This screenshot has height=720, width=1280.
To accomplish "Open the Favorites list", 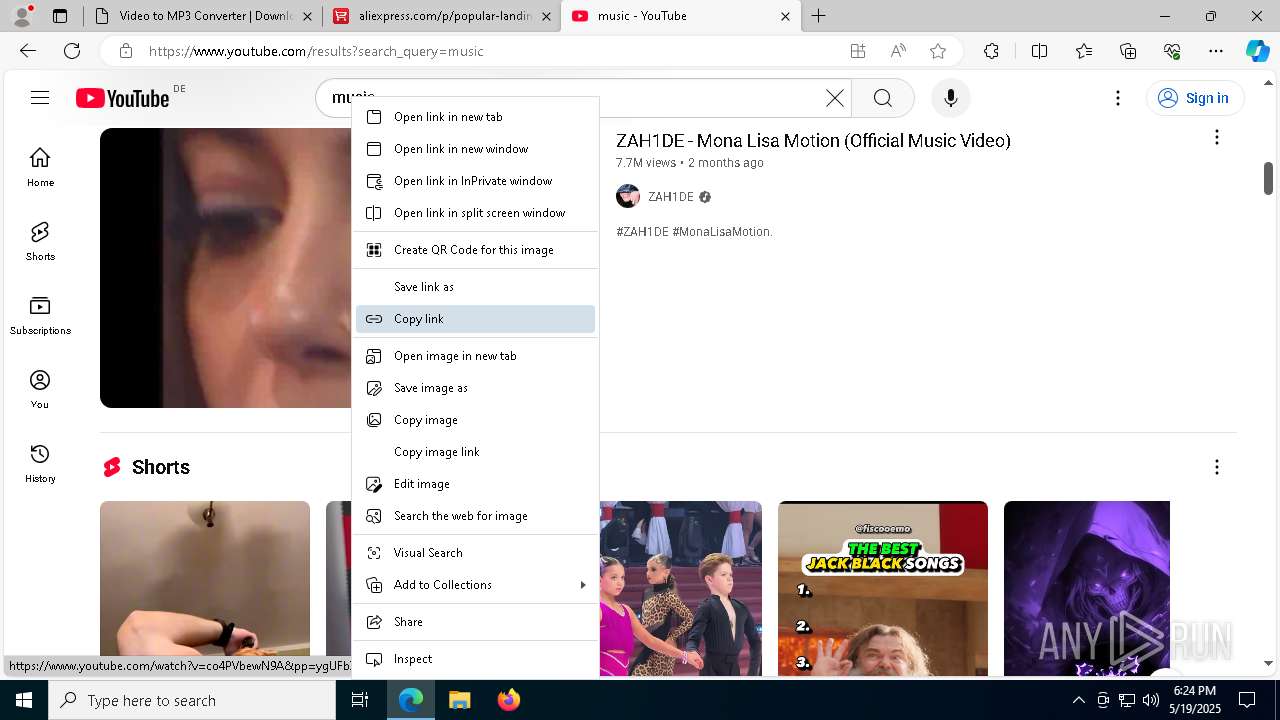I will (x=1084, y=51).
